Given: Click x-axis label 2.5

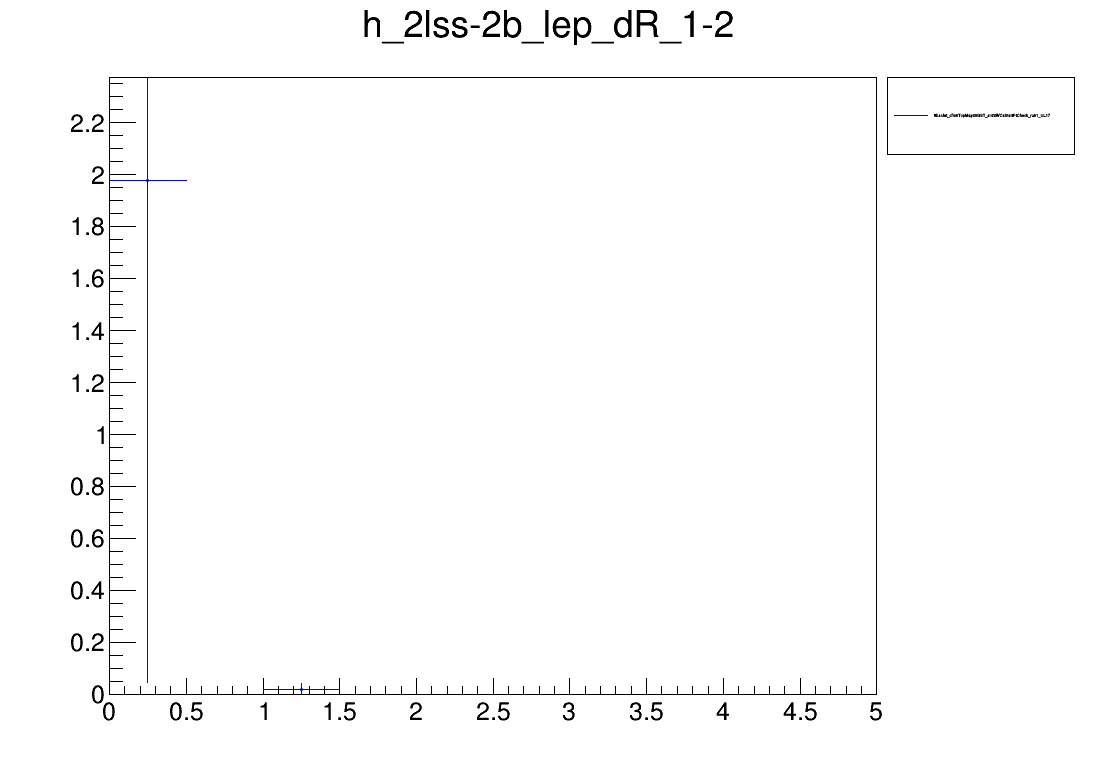Looking at the screenshot, I should (493, 713).
